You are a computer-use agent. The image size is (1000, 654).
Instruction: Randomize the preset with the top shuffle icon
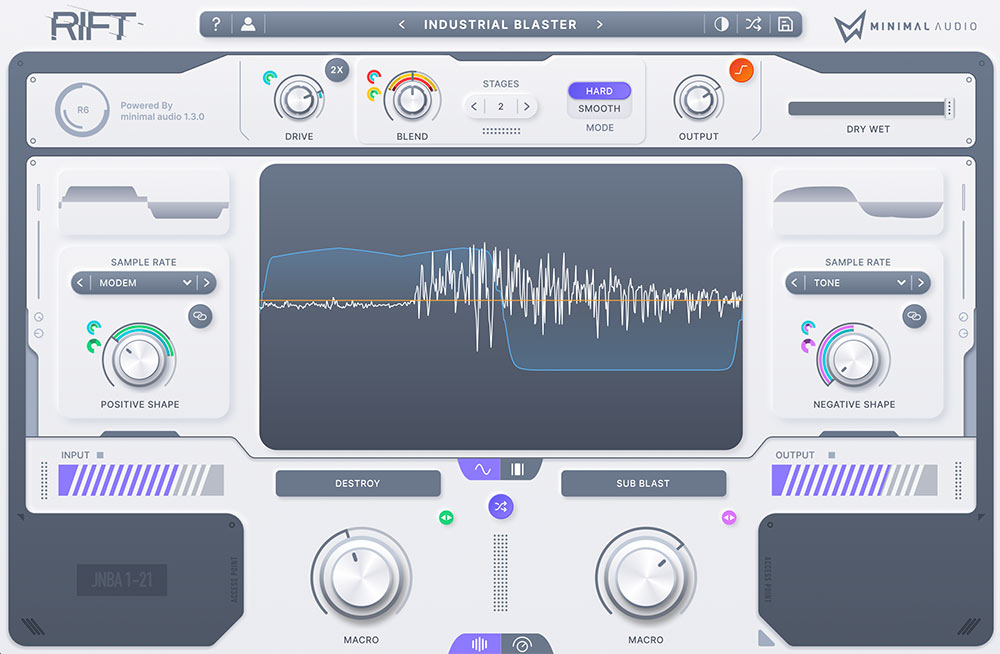pyautogui.click(x=753, y=23)
